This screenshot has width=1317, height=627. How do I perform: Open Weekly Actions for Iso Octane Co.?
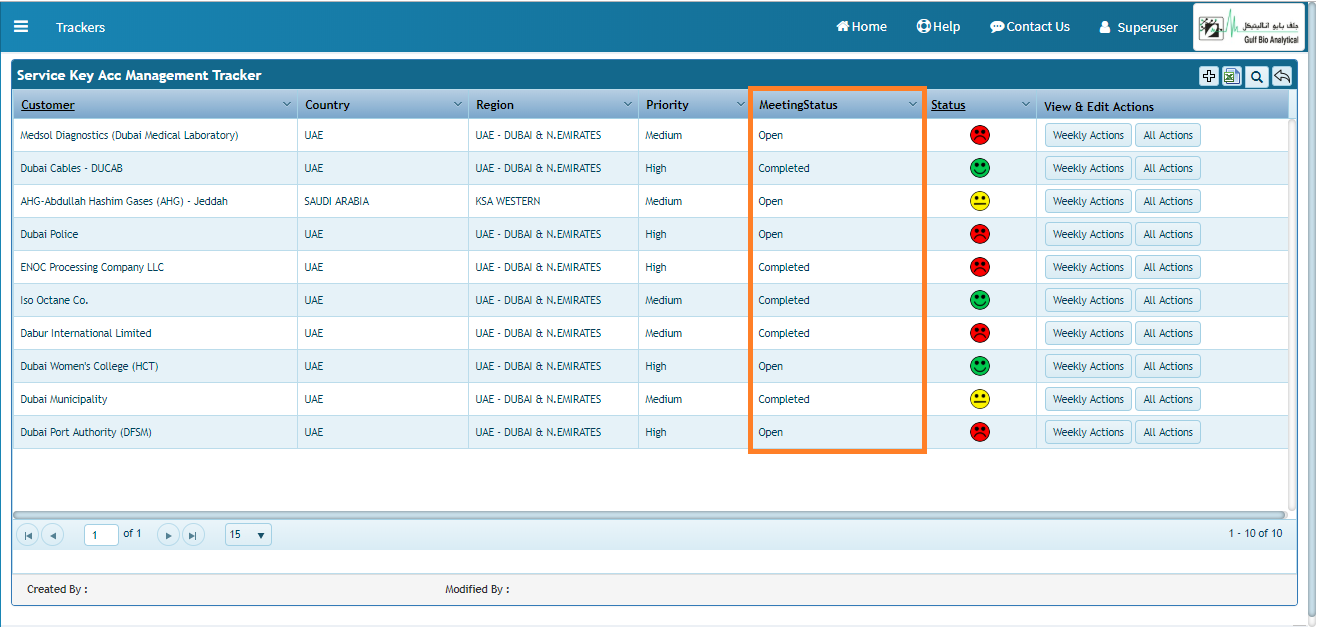pyautogui.click(x=1088, y=300)
